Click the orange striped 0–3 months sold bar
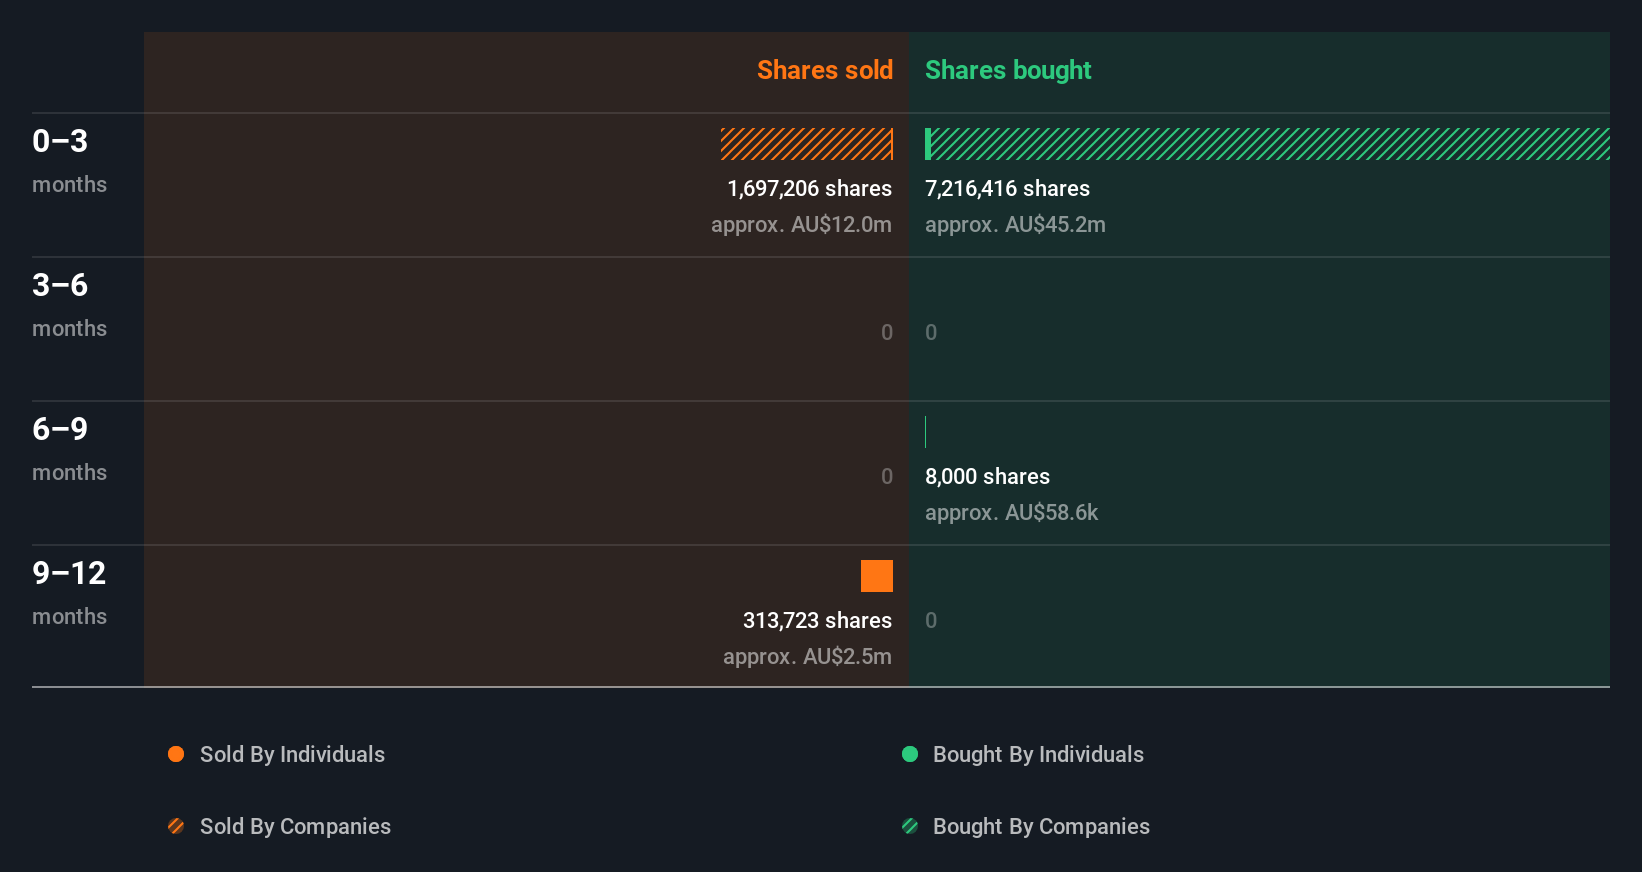This screenshot has height=872, width=1642. (x=807, y=144)
